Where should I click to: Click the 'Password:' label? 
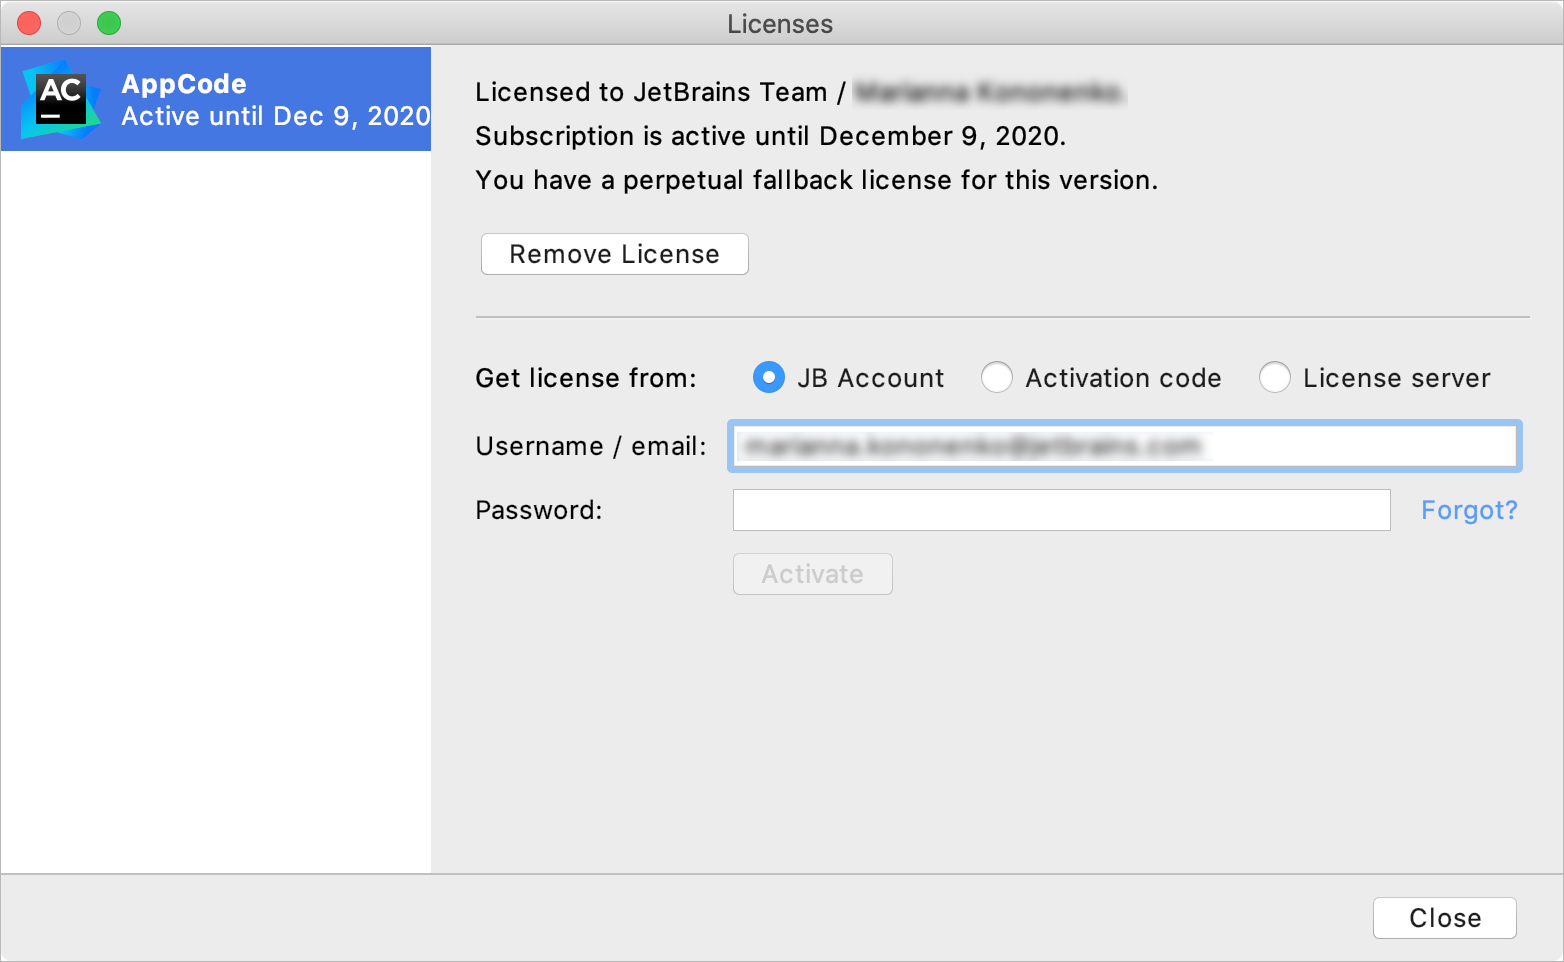pos(539,510)
